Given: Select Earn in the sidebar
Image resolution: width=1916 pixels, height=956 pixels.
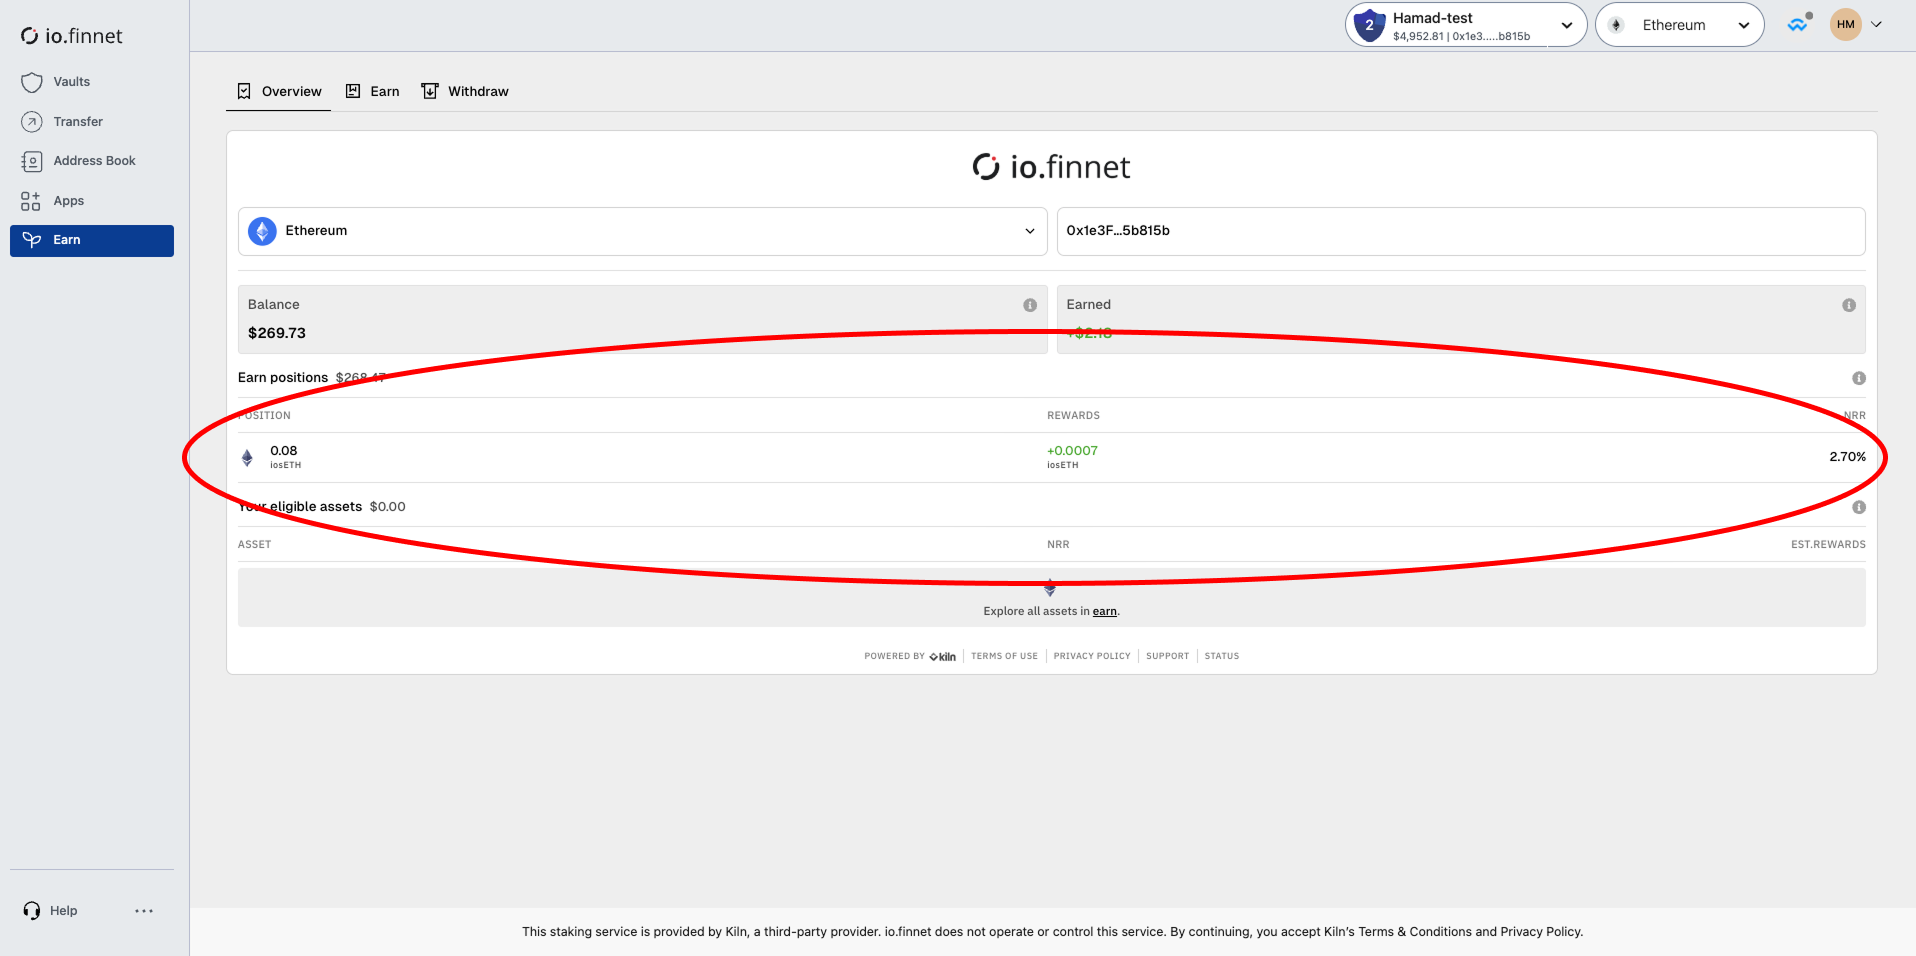Looking at the screenshot, I should (91, 240).
